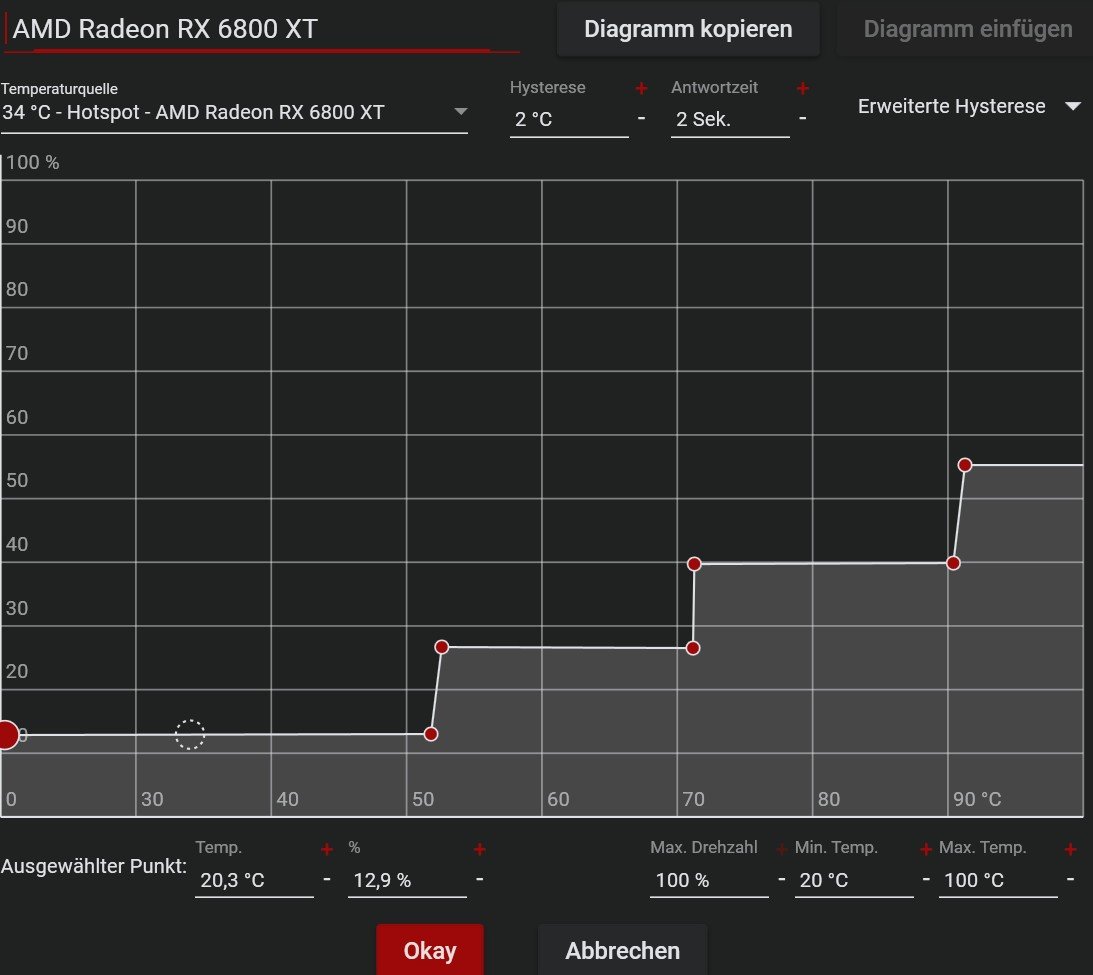Click the Diagramm einfügen button
Image resolution: width=1093 pixels, height=975 pixels.
(968, 29)
